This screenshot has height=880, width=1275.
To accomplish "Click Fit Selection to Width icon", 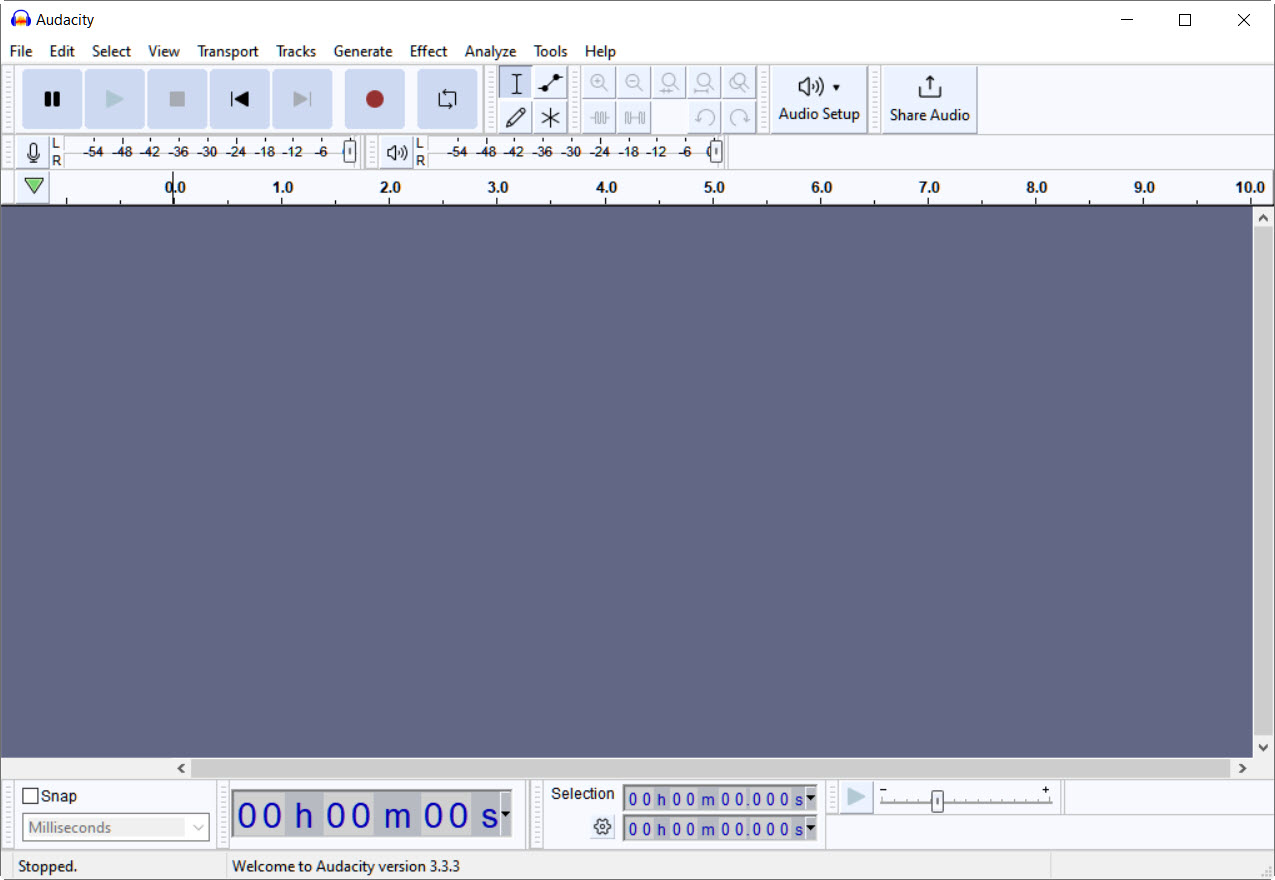I will coord(669,83).
